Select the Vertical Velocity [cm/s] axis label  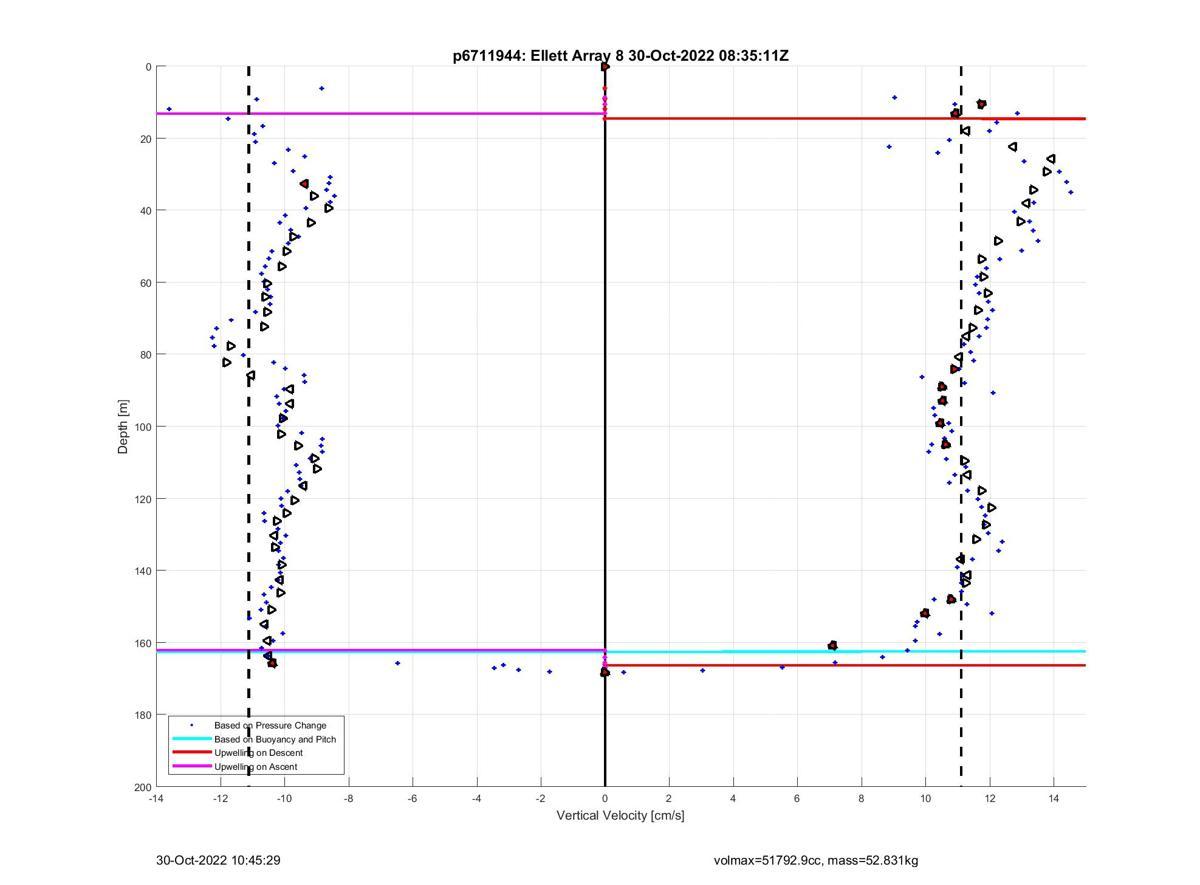[620, 815]
